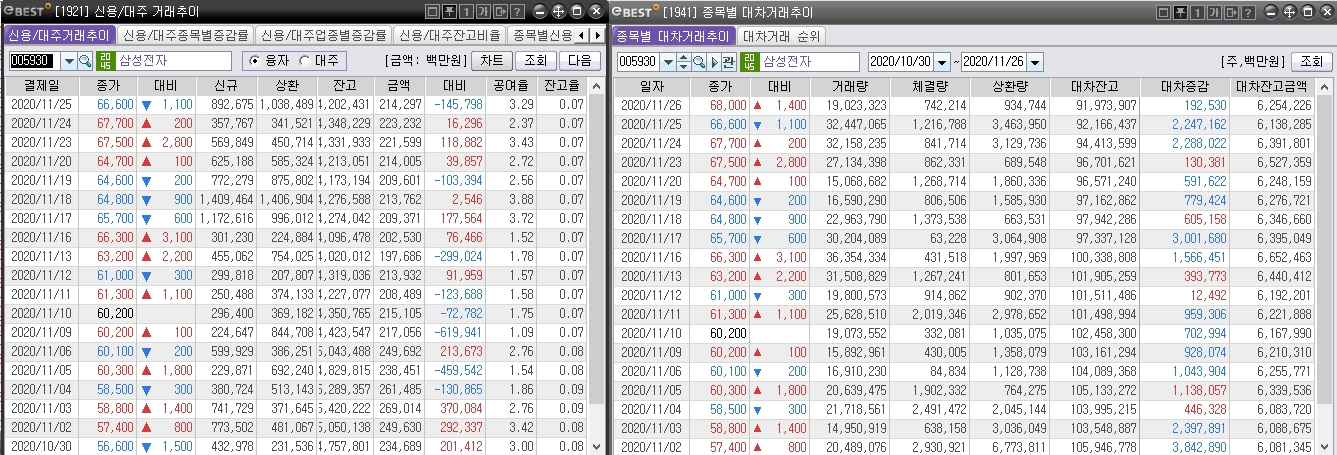1337x455 pixels.
Task: Open stock code dropdown in 1921 window
Action: 69,61
